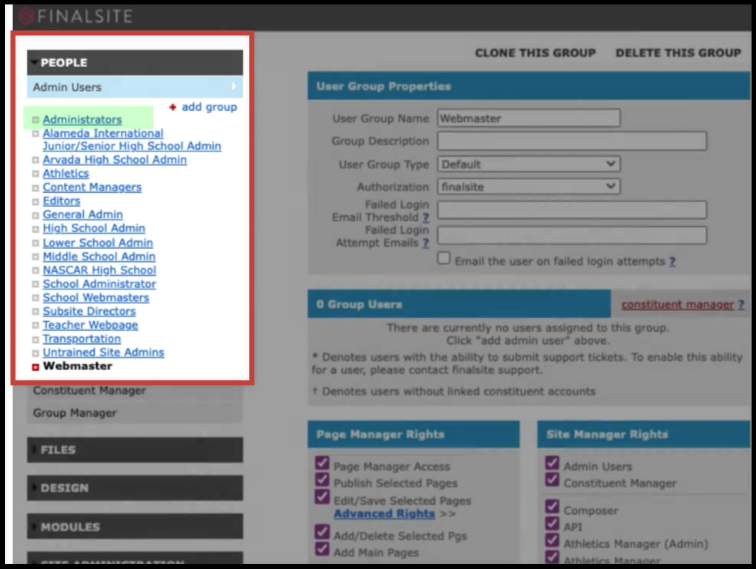Screen dimensions: 756x569
Task: Open the Advanced Rights link
Action: pos(384,514)
